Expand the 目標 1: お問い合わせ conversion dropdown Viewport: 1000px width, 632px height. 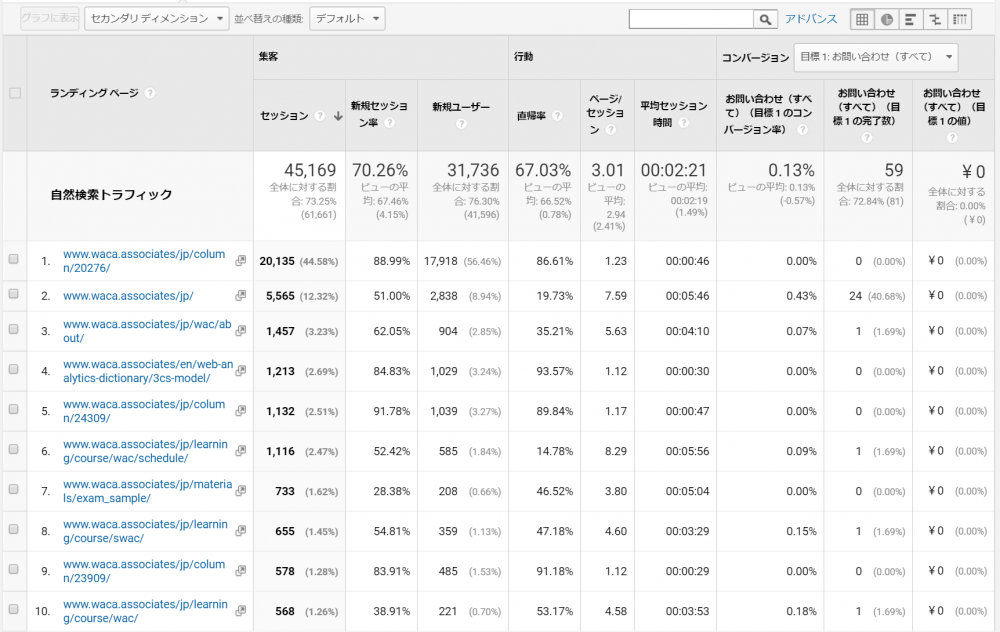875,57
